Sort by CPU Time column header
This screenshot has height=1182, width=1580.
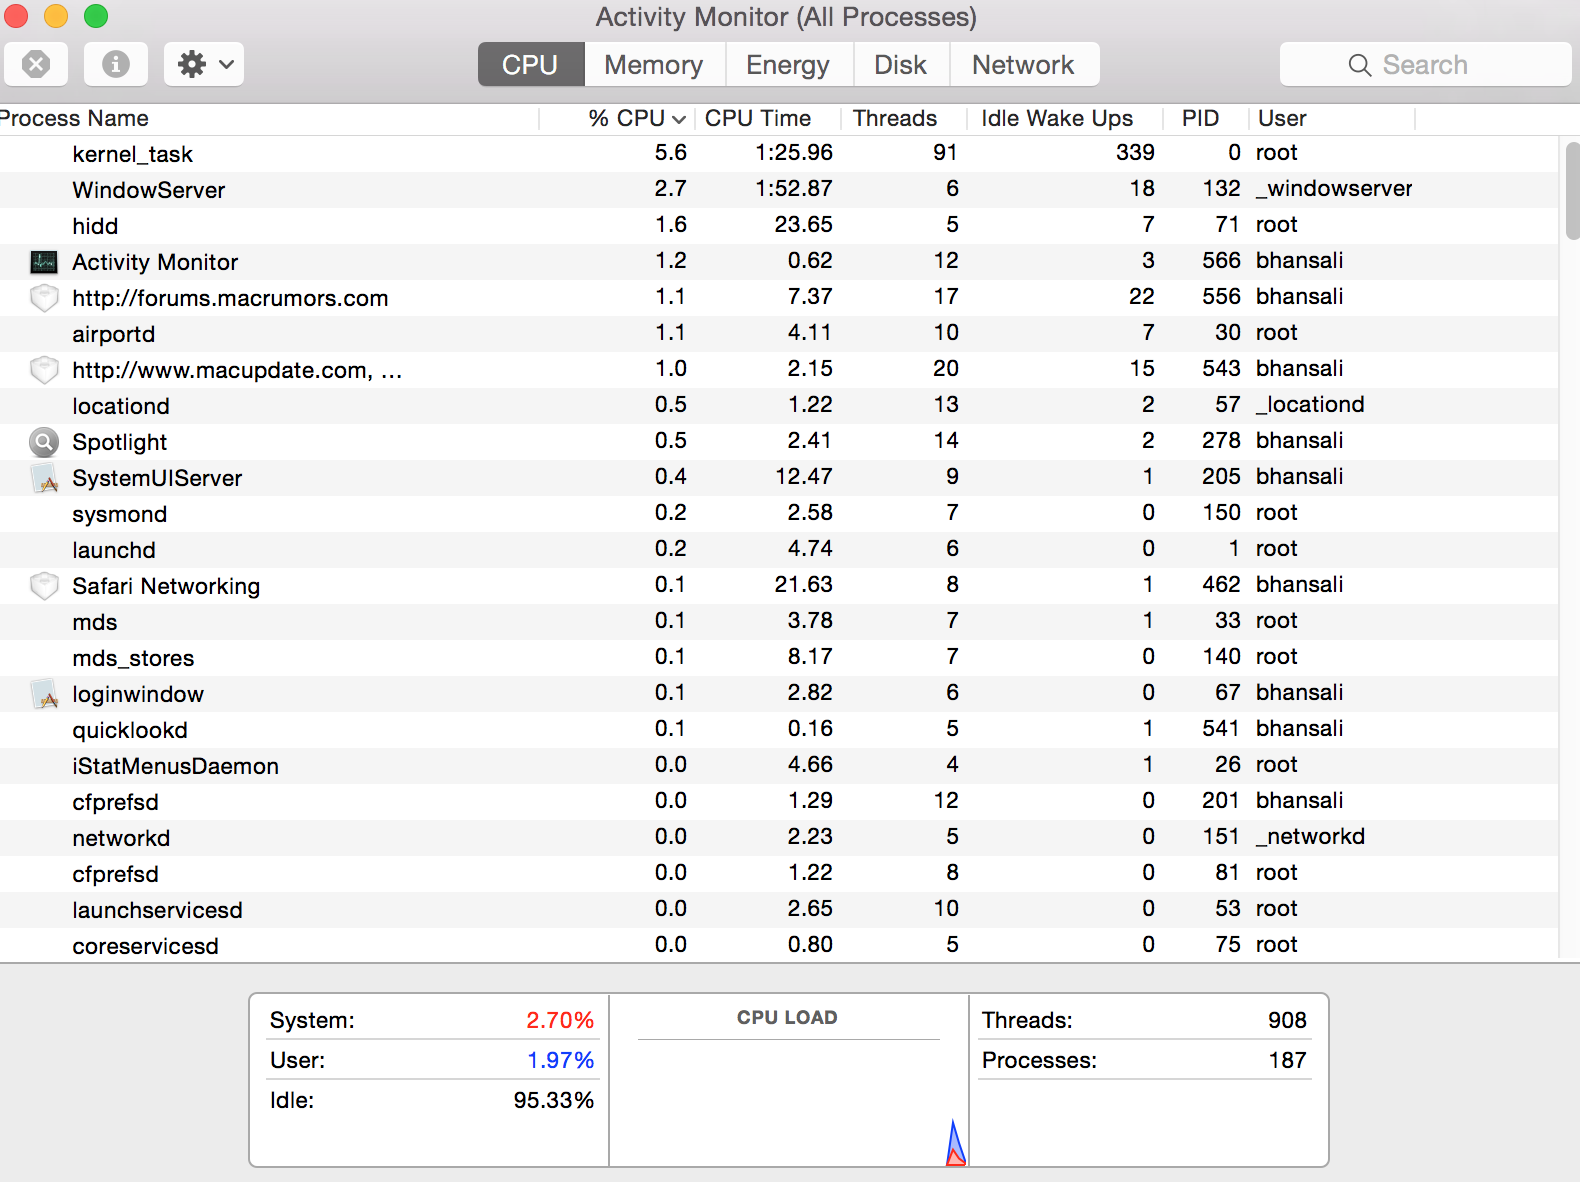tap(768, 118)
